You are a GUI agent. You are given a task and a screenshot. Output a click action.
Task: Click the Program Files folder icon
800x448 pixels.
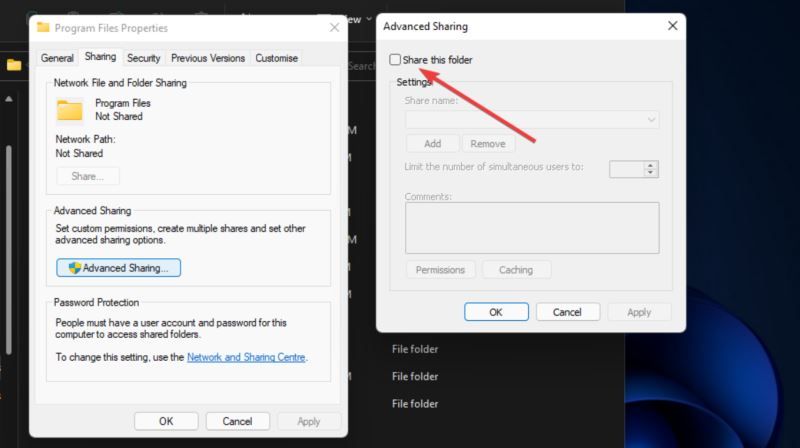[70, 110]
